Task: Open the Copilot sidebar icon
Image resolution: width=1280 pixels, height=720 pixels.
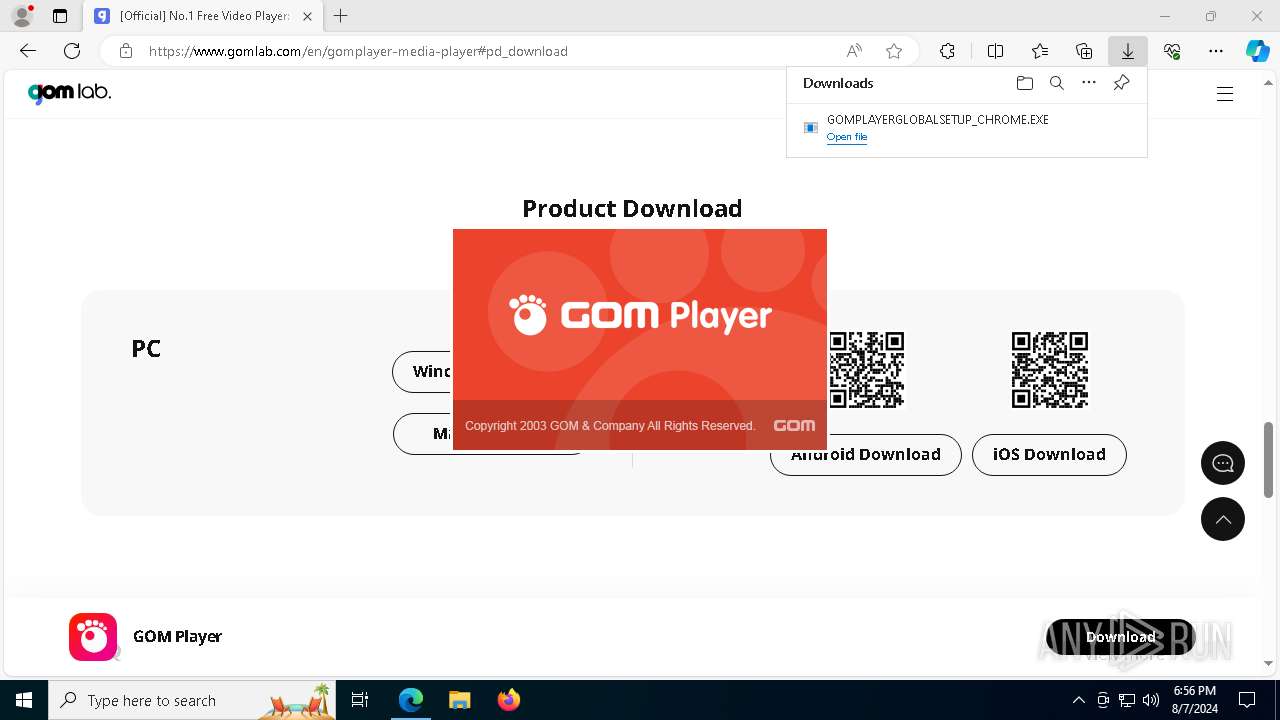Action: click(1257, 51)
